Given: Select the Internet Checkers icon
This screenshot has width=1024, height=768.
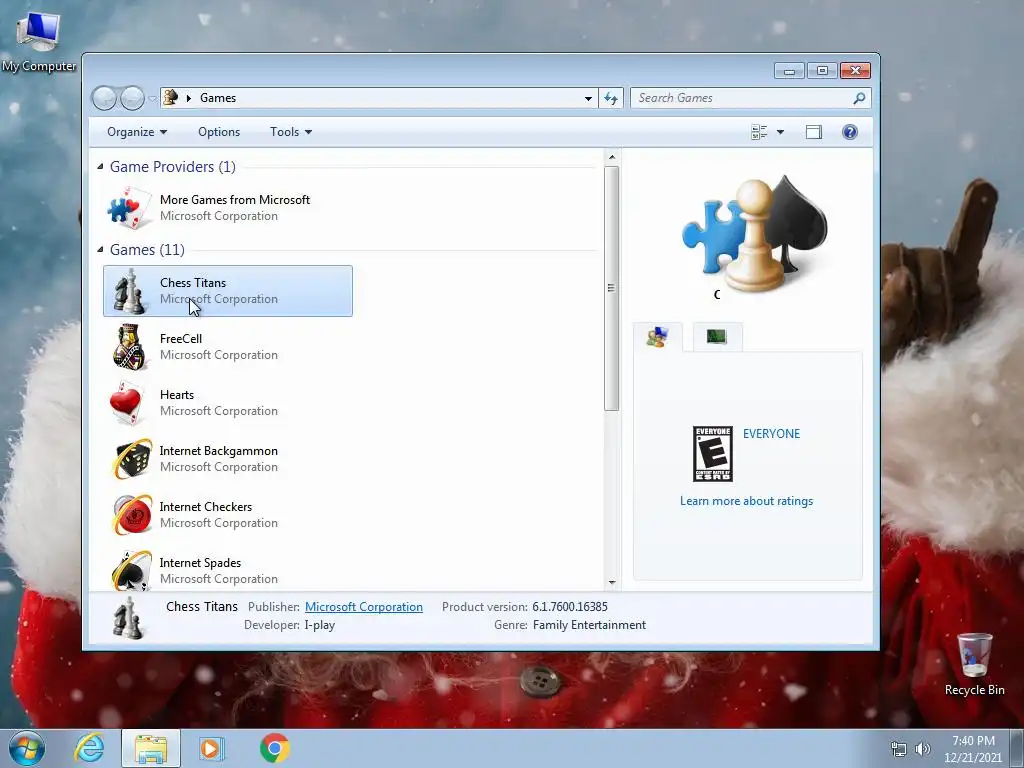Looking at the screenshot, I should (132, 515).
